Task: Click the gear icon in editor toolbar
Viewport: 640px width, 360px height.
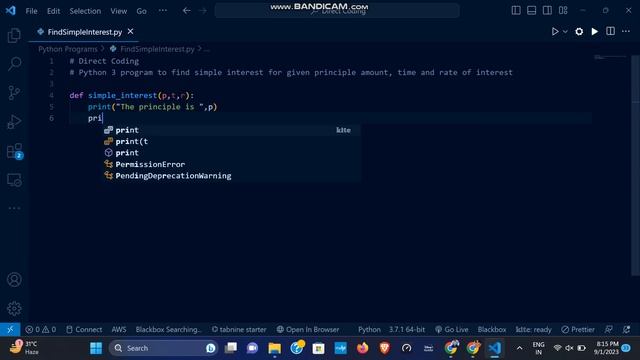Action: click(579, 31)
